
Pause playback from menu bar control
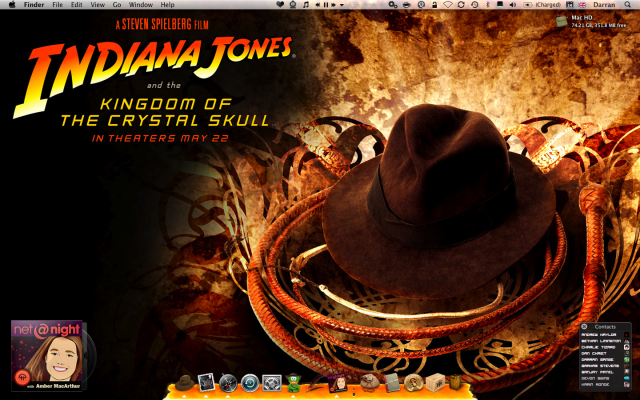coord(326,5)
